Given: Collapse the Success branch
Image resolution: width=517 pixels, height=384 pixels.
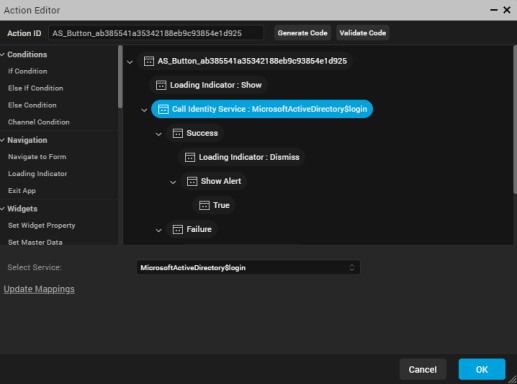Looking at the screenshot, I should pyautogui.click(x=158, y=134).
